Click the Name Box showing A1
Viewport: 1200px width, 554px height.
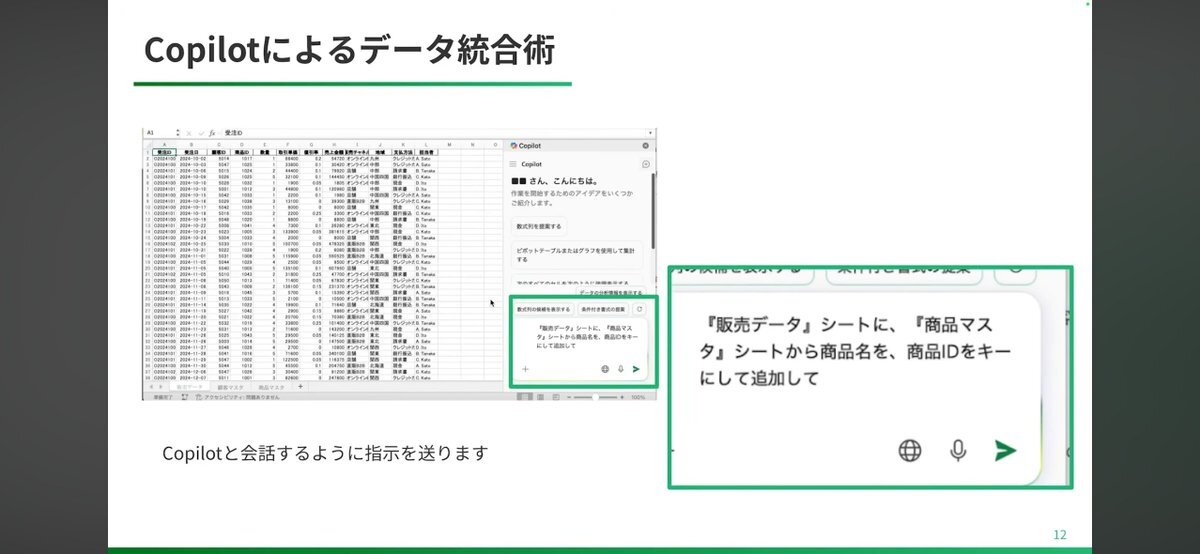pyautogui.click(x=152, y=132)
